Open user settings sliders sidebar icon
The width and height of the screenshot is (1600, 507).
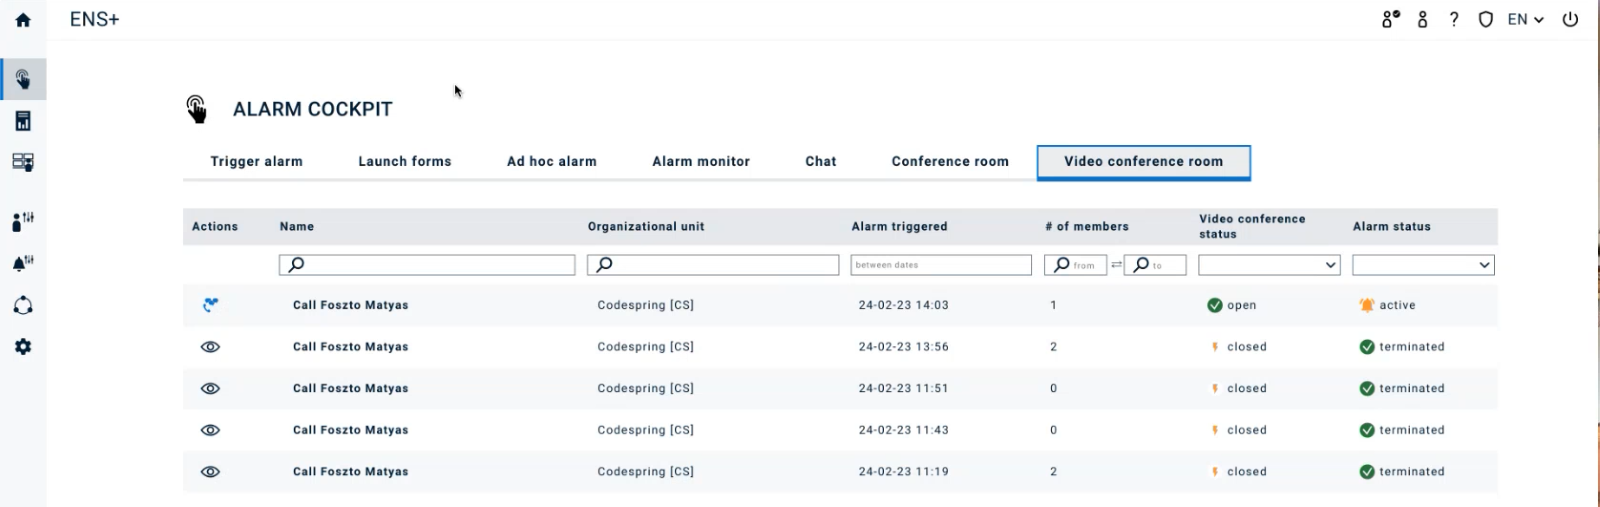pyautogui.click(x=23, y=220)
